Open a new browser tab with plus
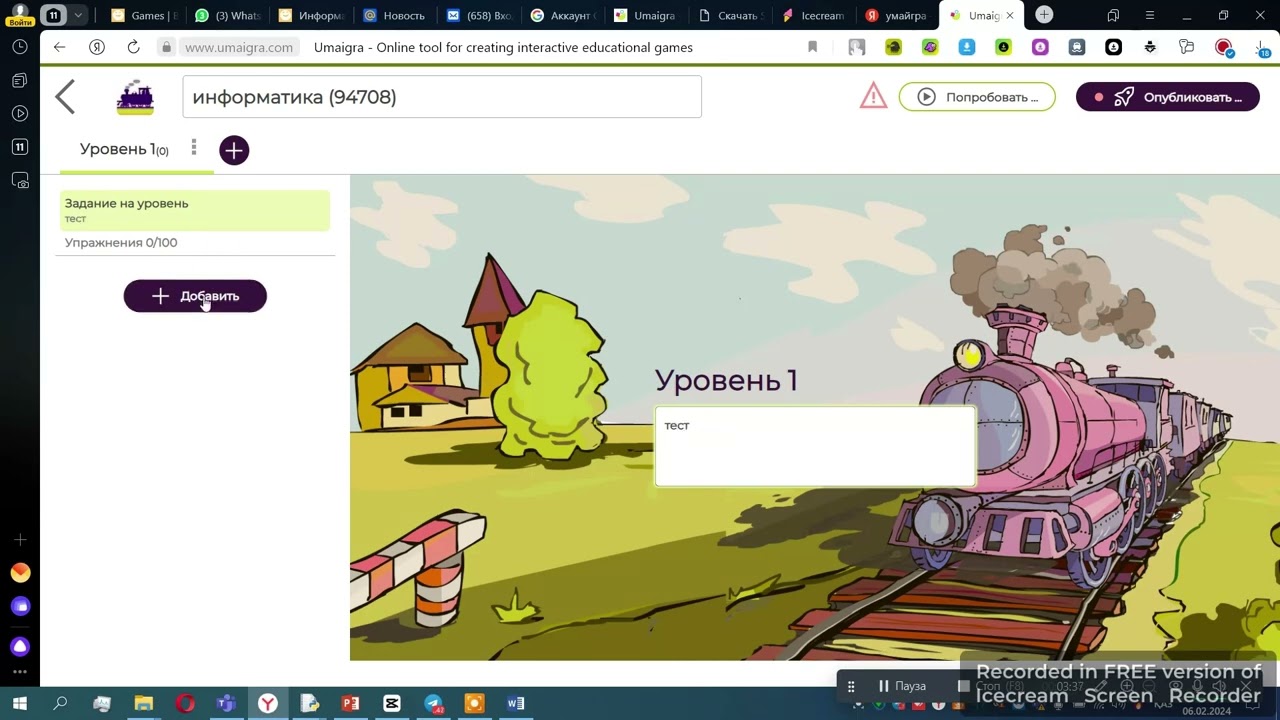Viewport: 1280px width, 720px height. tap(1044, 14)
